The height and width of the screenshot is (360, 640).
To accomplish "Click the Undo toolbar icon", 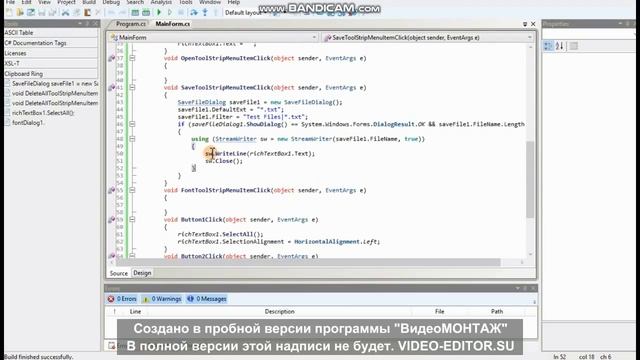I will [111, 13].
